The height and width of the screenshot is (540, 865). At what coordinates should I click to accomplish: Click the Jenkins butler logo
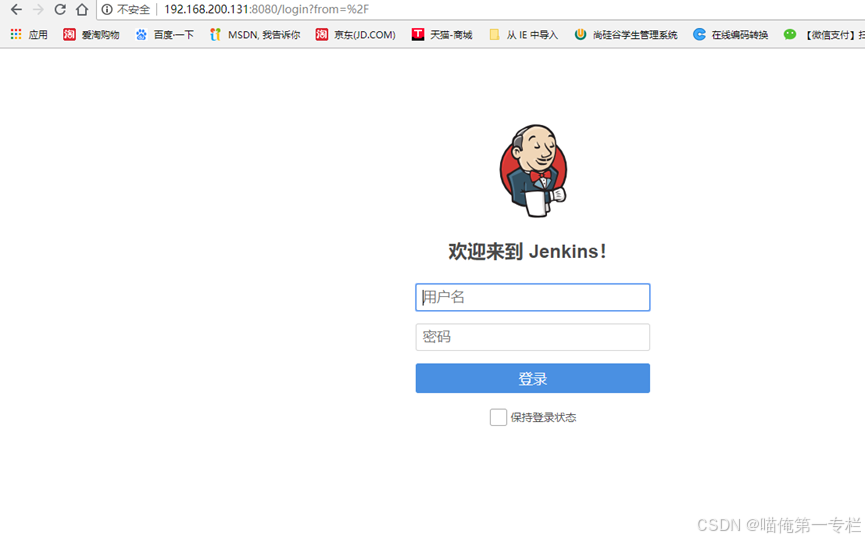point(533,171)
